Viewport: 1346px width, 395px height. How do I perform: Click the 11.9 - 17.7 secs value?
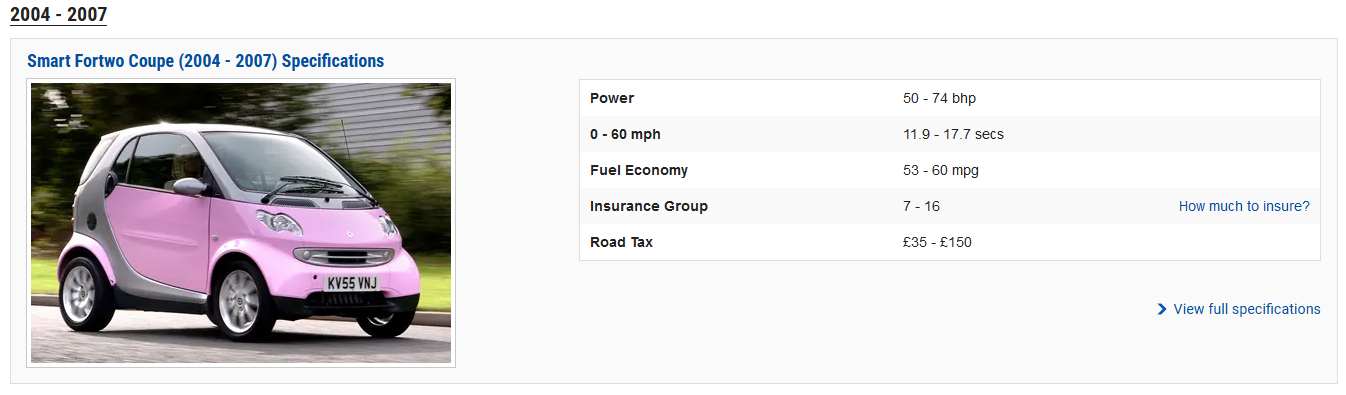click(953, 134)
